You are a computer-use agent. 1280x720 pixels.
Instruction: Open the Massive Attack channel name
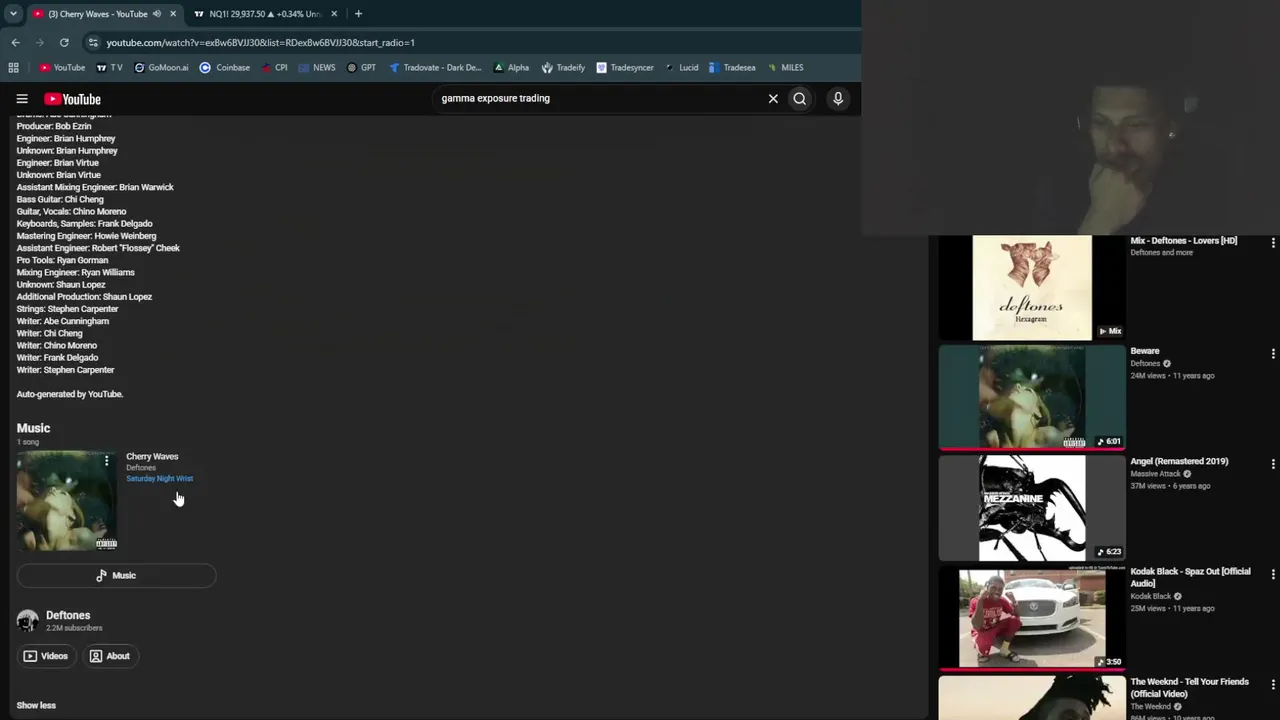point(1155,474)
